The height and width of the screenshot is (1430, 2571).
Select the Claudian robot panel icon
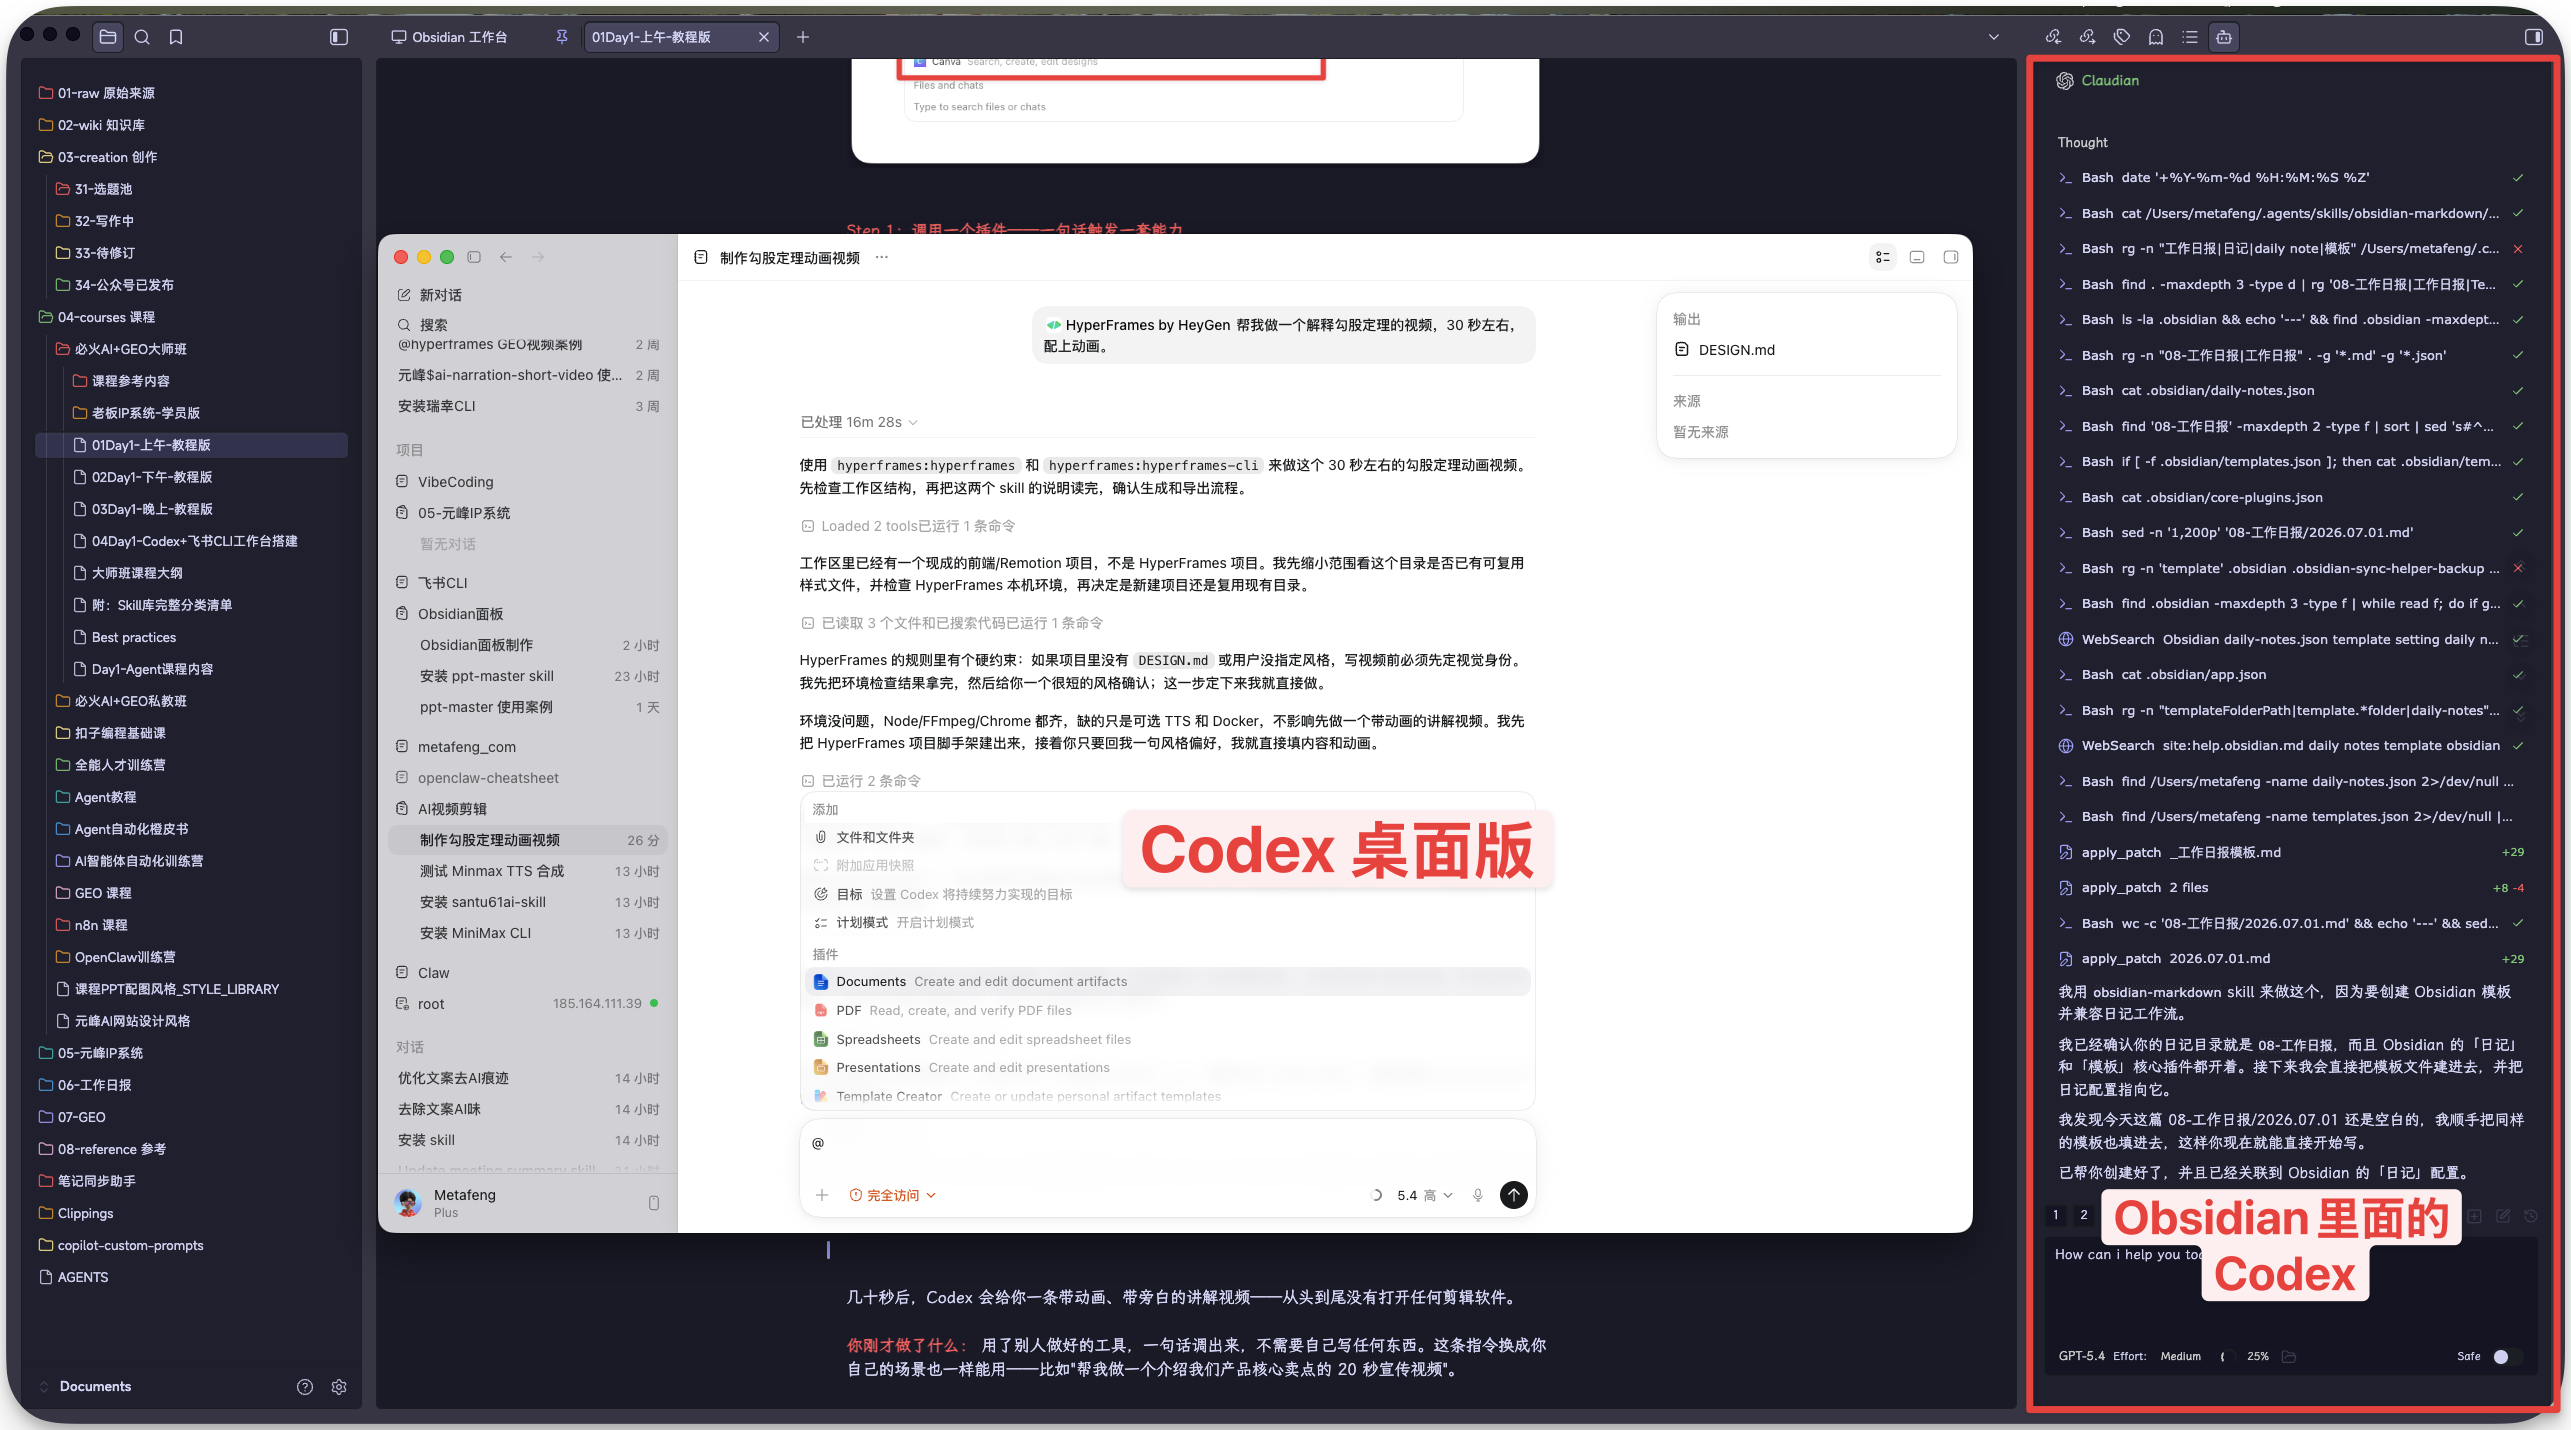(2224, 37)
